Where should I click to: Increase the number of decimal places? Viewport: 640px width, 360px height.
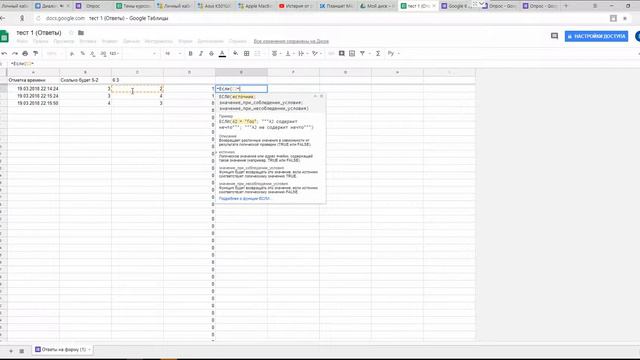pyautogui.click(x=103, y=53)
